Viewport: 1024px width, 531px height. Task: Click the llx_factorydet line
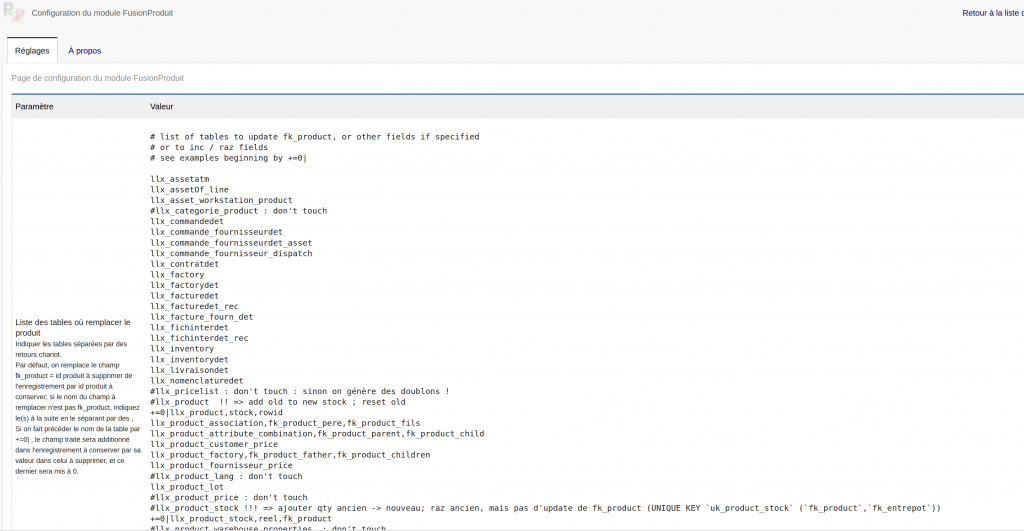[184, 285]
